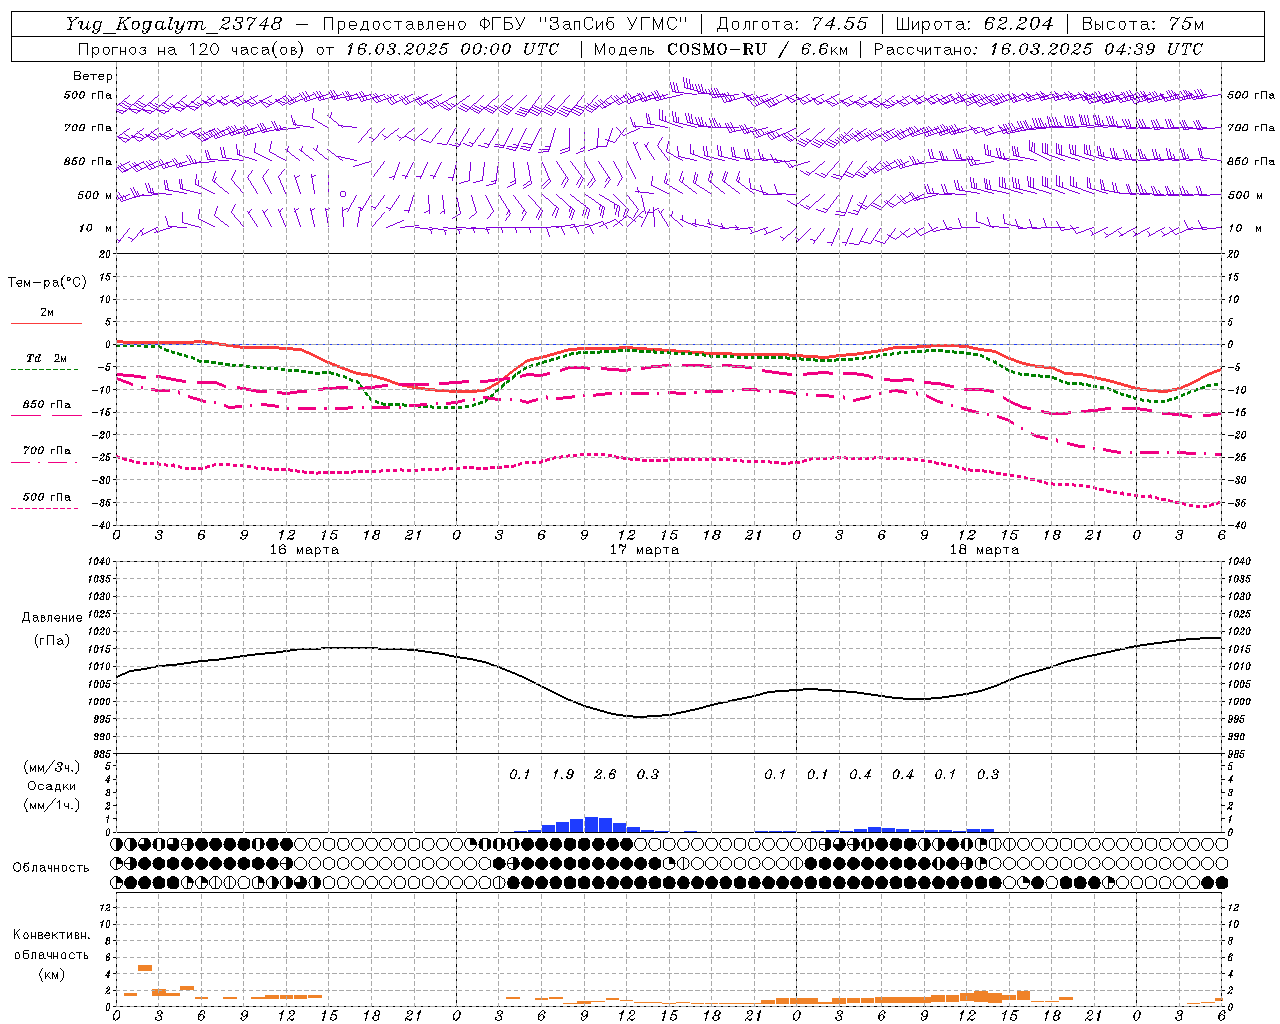Select the provider text ФГБУ "ЗапСиб УГМС"
This screenshot has height=1024, width=1280.
coord(582,24)
